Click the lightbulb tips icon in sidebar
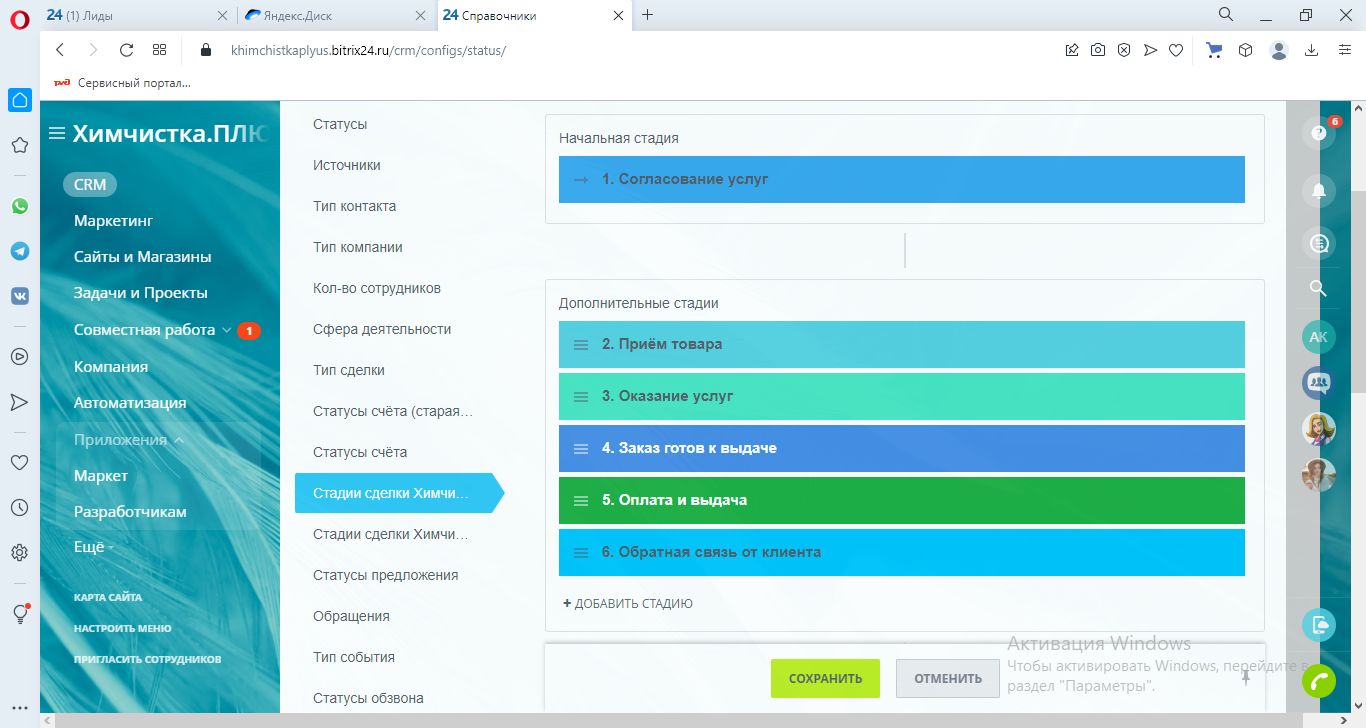 click(20, 614)
